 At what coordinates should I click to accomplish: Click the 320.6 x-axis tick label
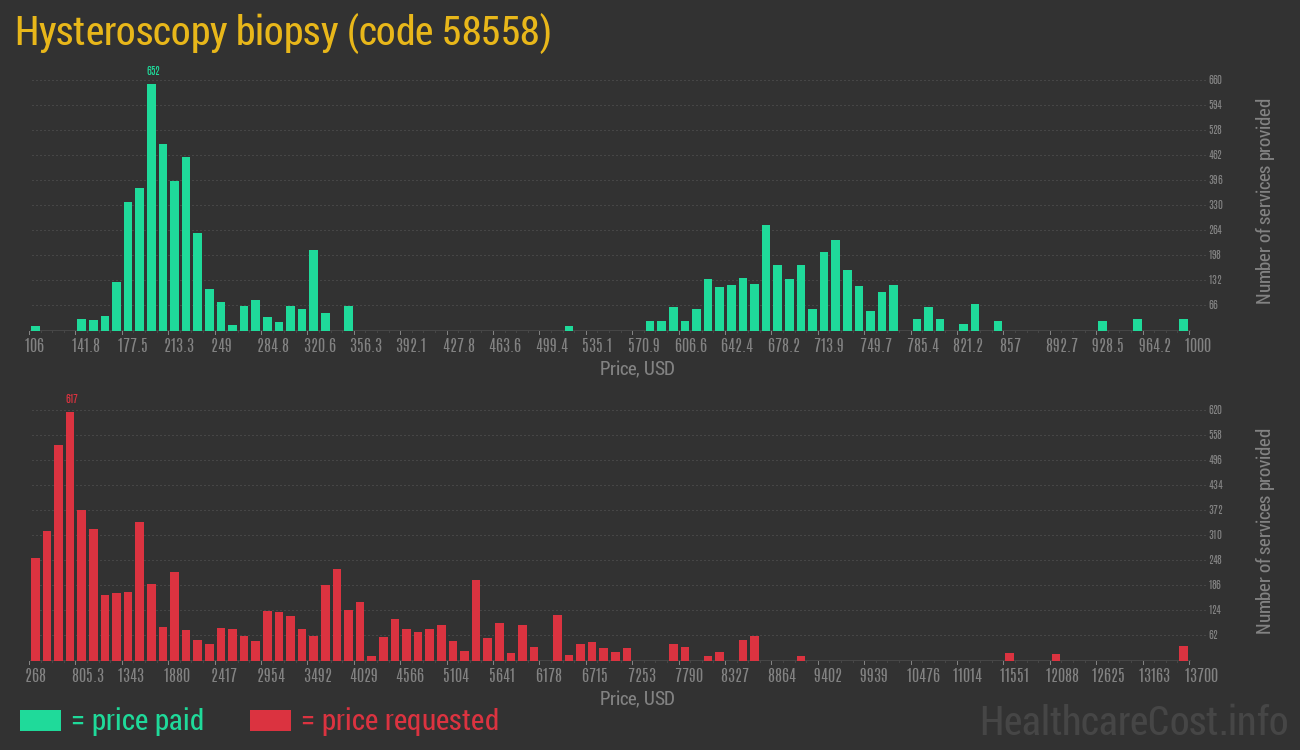(320, 346)
